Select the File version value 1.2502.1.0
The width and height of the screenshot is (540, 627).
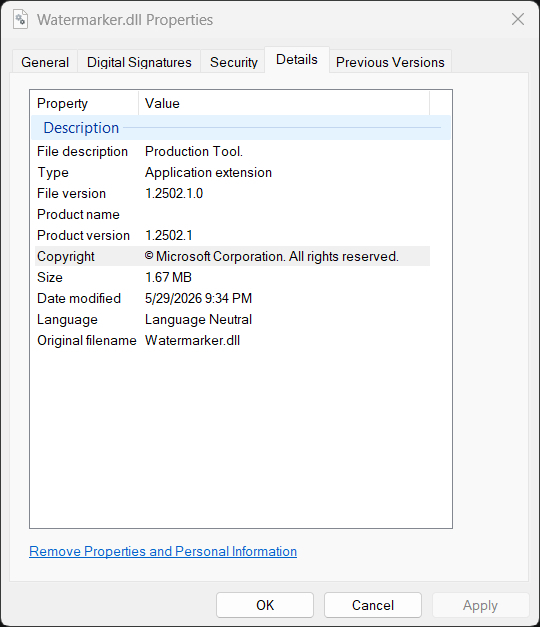(x=174, y=194)
